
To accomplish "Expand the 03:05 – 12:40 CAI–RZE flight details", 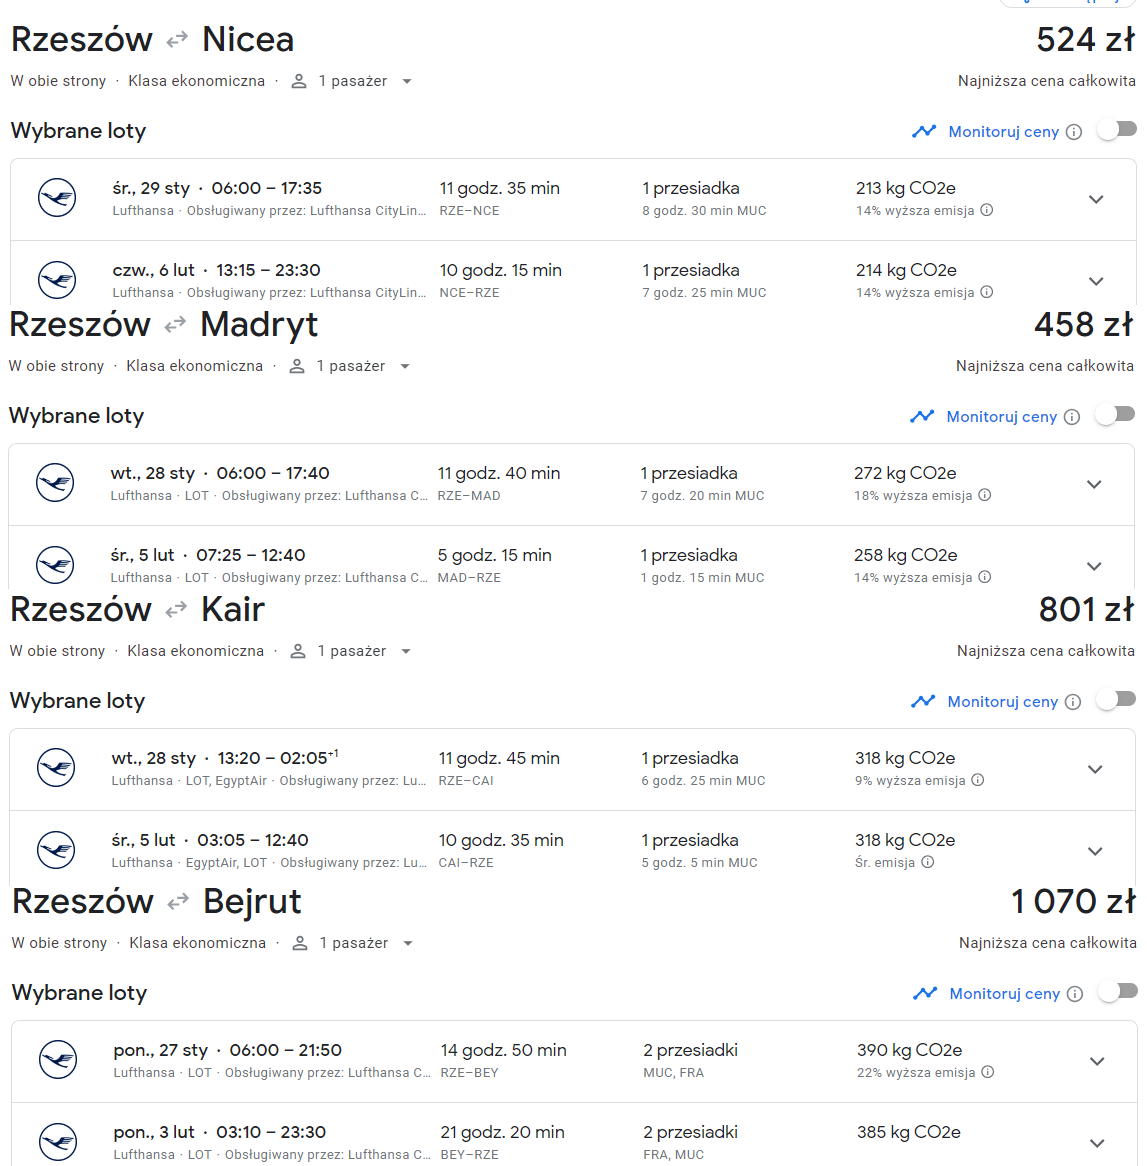I will [x=1095, y=851].
